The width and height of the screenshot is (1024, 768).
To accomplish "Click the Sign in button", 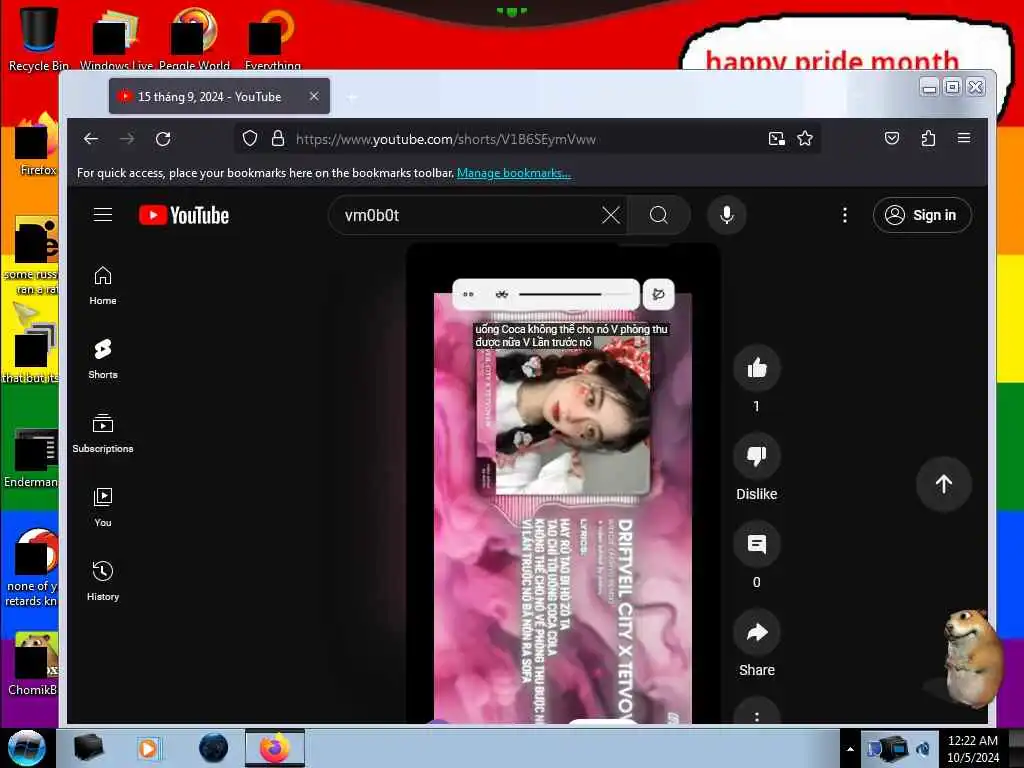I will tap(922, 215).
